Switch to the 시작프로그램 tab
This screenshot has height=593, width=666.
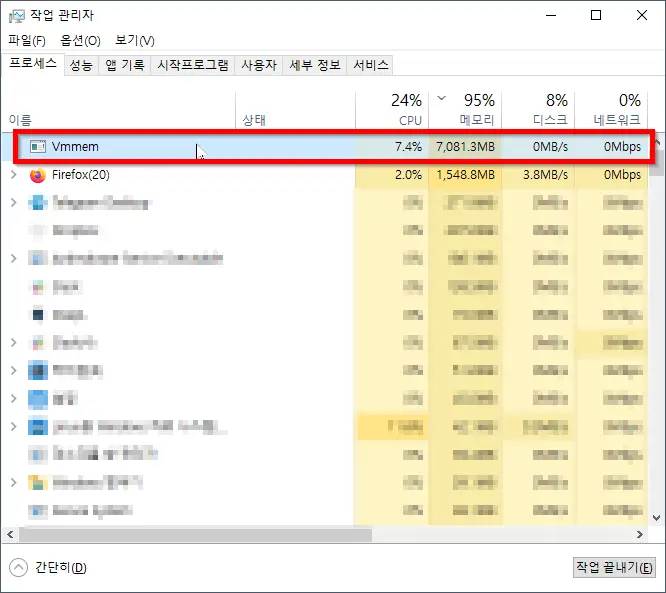coord(192,65)
